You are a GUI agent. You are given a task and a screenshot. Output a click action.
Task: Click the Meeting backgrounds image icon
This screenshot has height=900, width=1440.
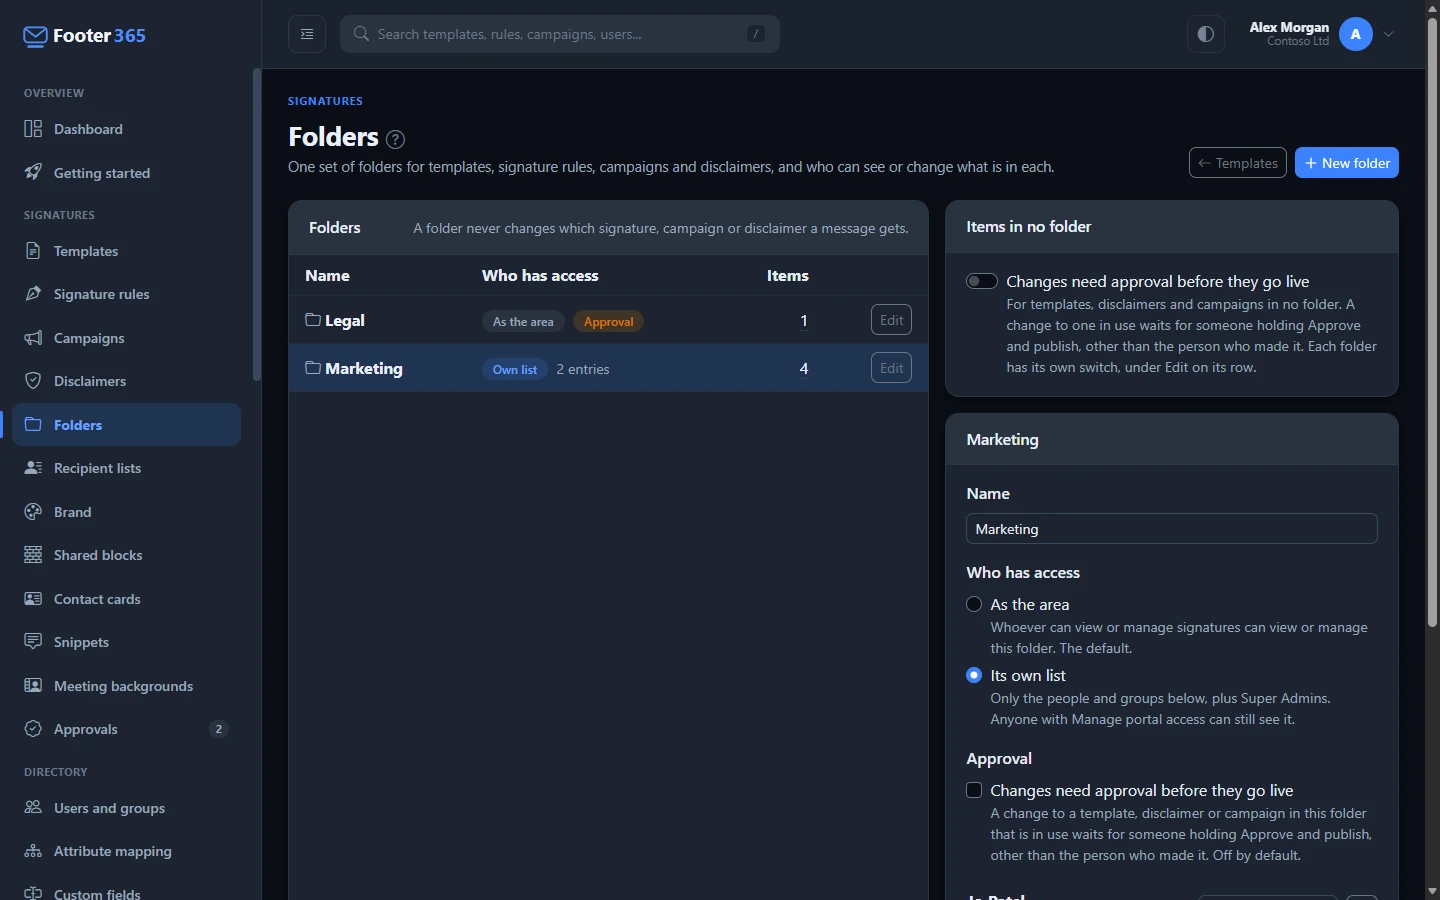point(33,685)
